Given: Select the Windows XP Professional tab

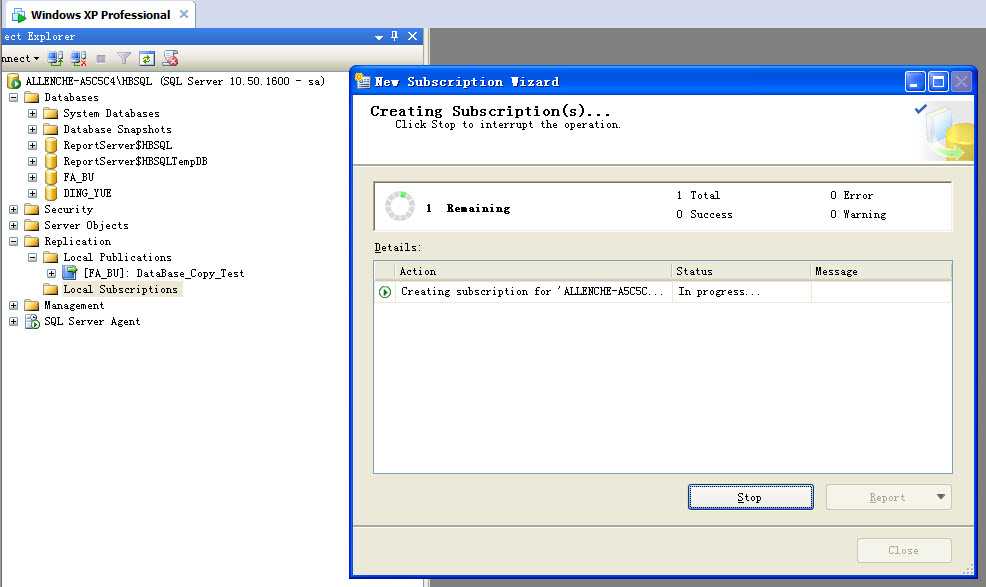Looking at the screenshot, I should (x=101, y=14).
